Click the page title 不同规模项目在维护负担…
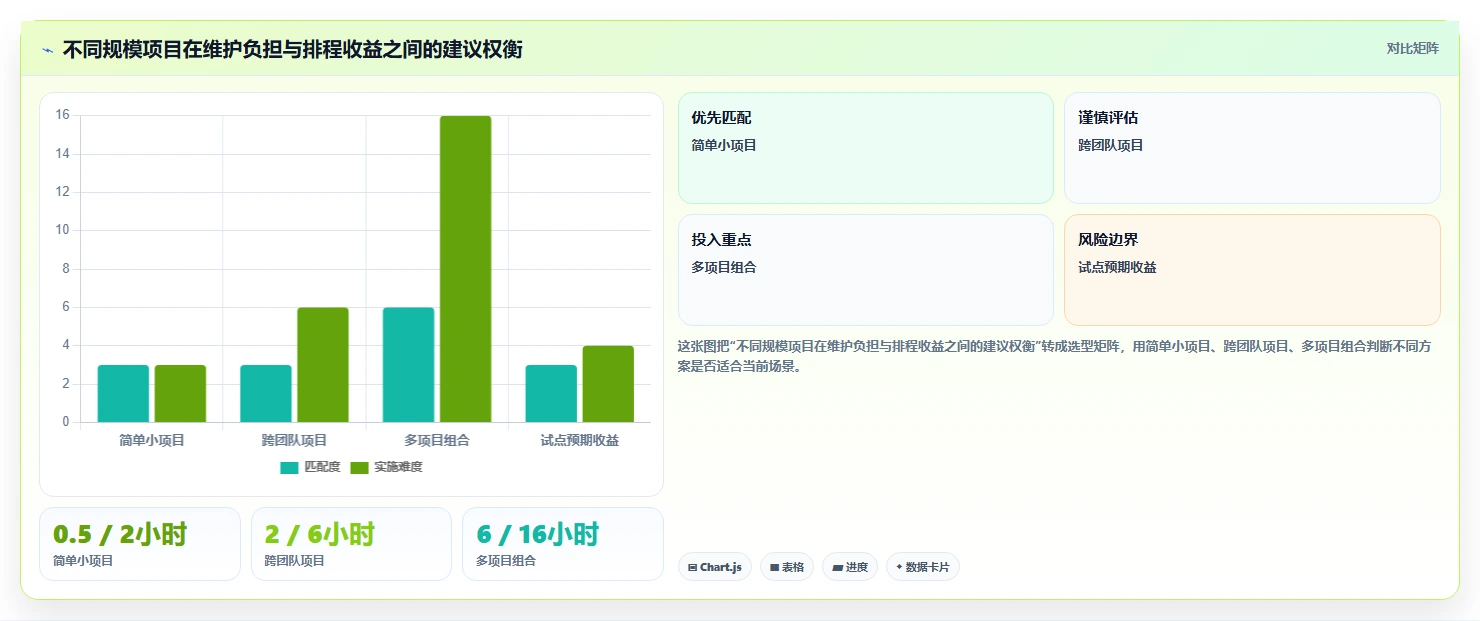Screen dimensions: 1480x621 pos(292,50)
